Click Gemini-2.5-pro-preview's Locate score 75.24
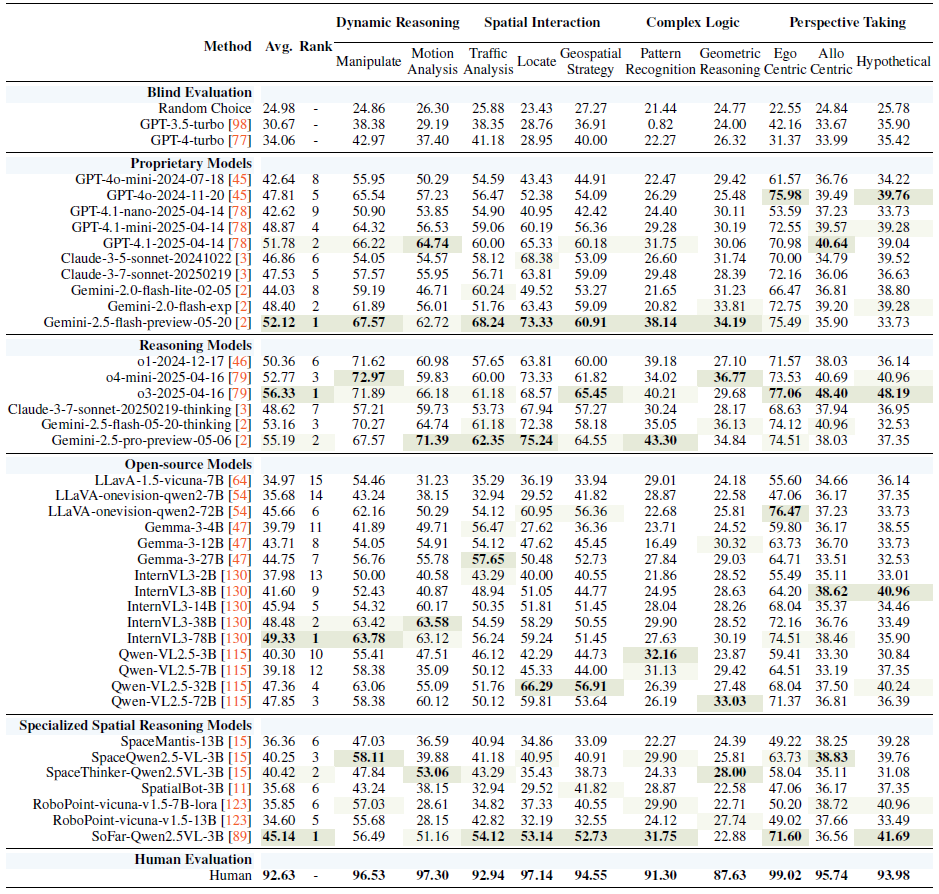939x894 pixels. pos(537,441)
